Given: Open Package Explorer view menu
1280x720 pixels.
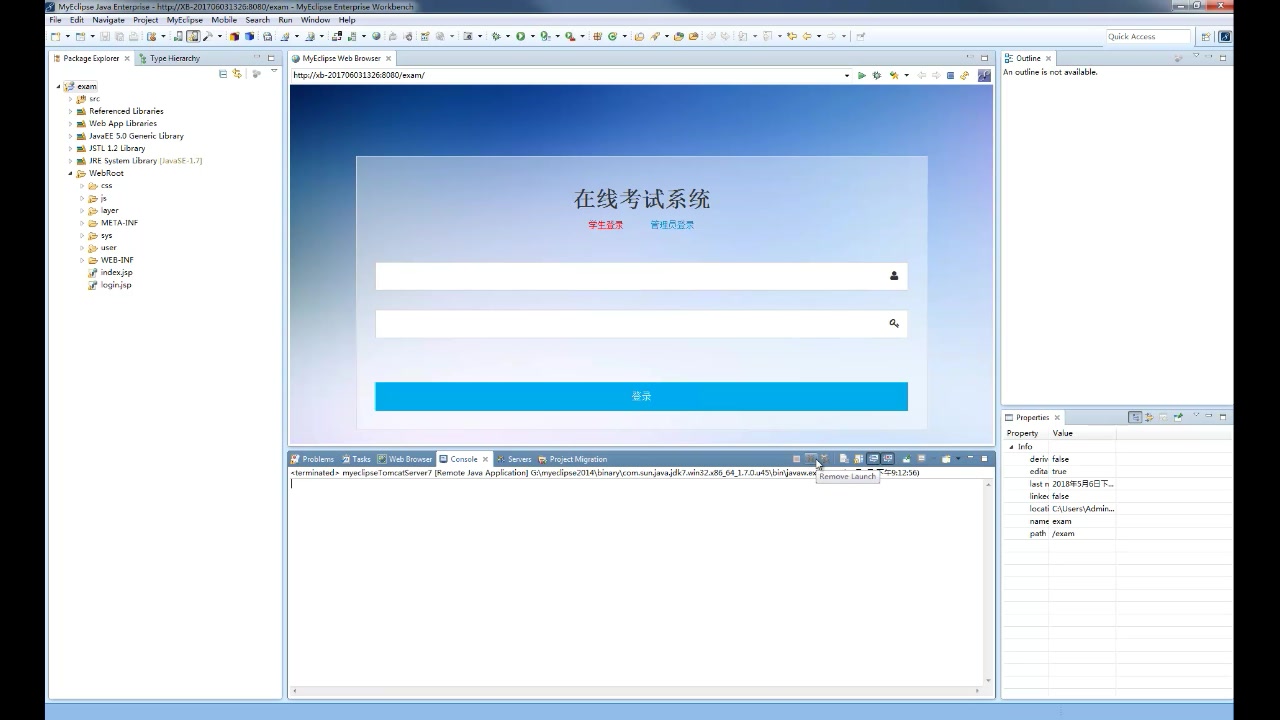Looking at the screenshot, I should pyautogui.click(x=273, y=71).
